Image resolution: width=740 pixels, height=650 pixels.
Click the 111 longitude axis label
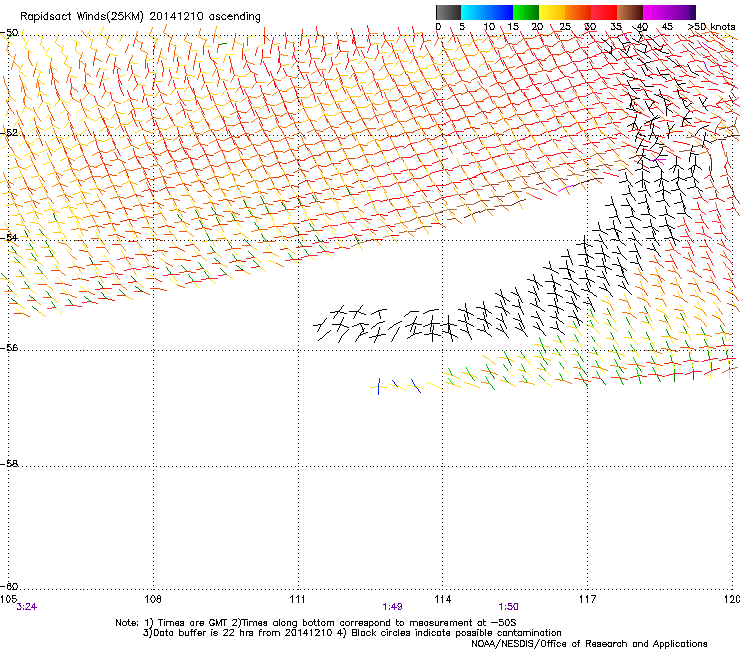pyautogui.click(x=297, y=599)
